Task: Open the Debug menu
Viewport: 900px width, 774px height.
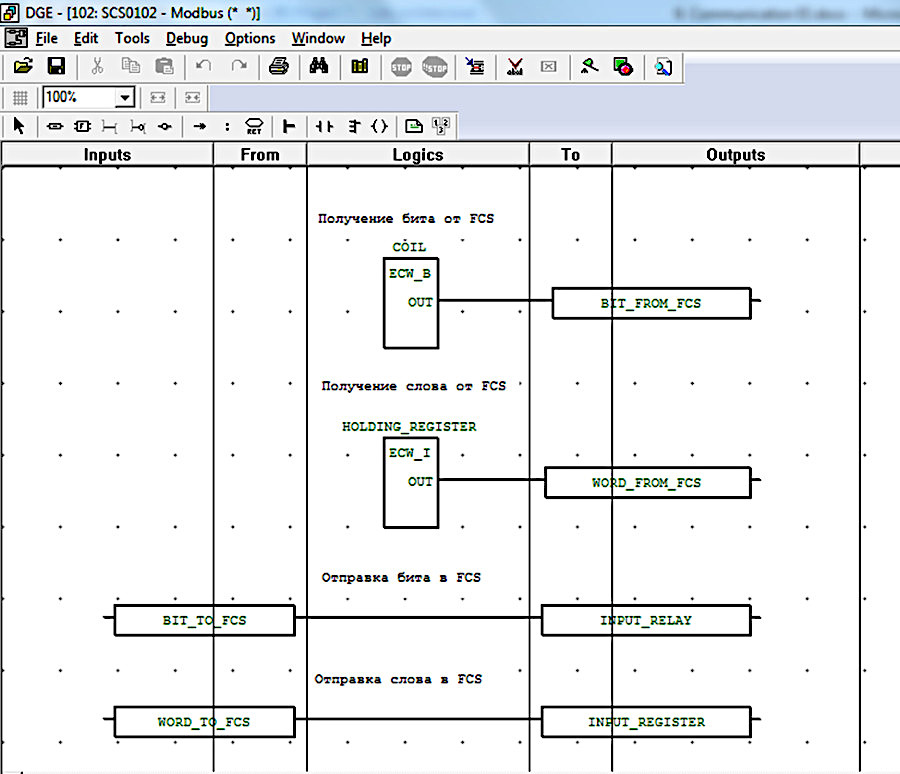Action: [187, 38]
